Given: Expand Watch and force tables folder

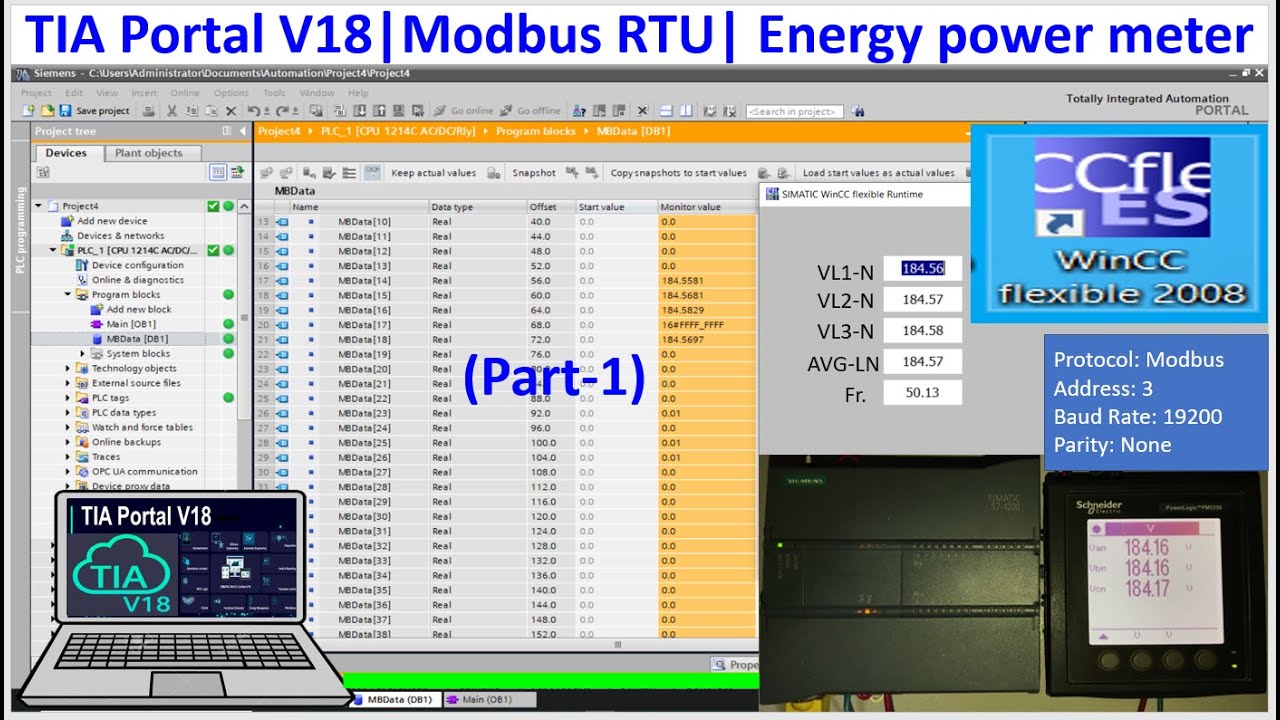Looking at the screenshot, I should 68,427.
